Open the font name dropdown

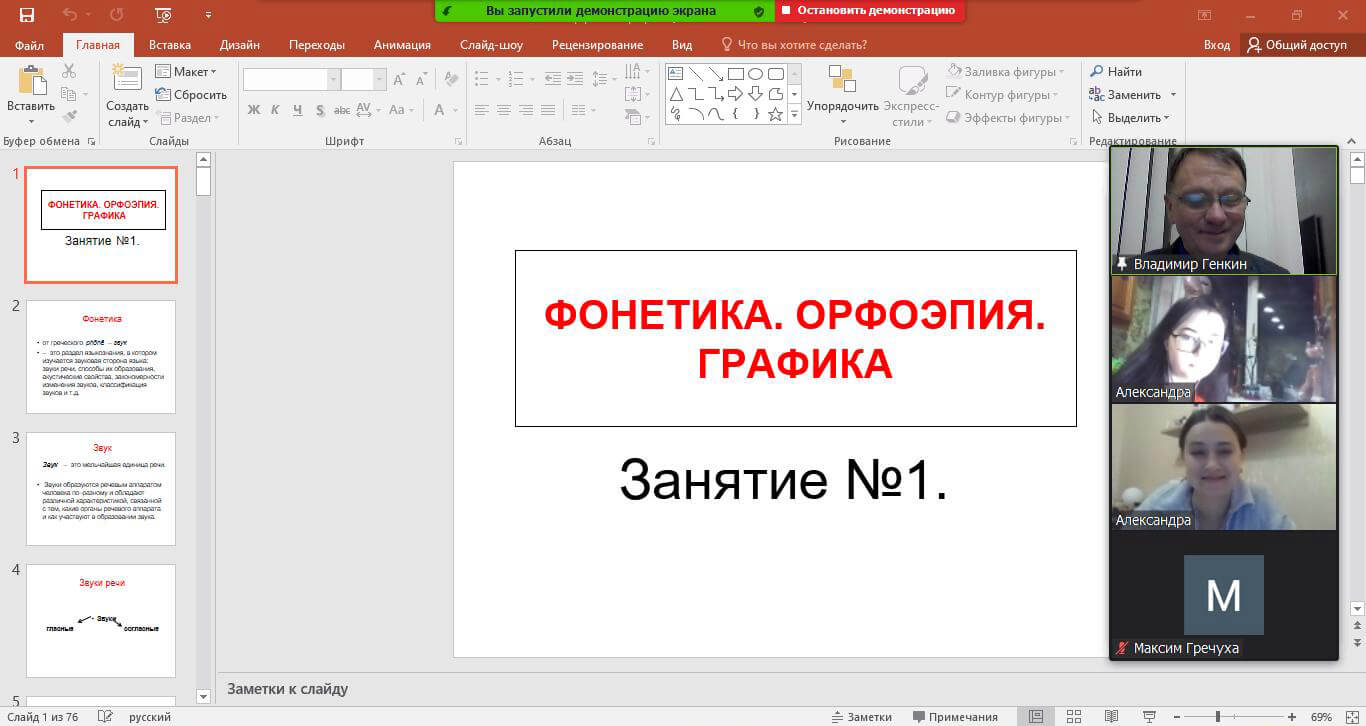(x=334, y=80)
